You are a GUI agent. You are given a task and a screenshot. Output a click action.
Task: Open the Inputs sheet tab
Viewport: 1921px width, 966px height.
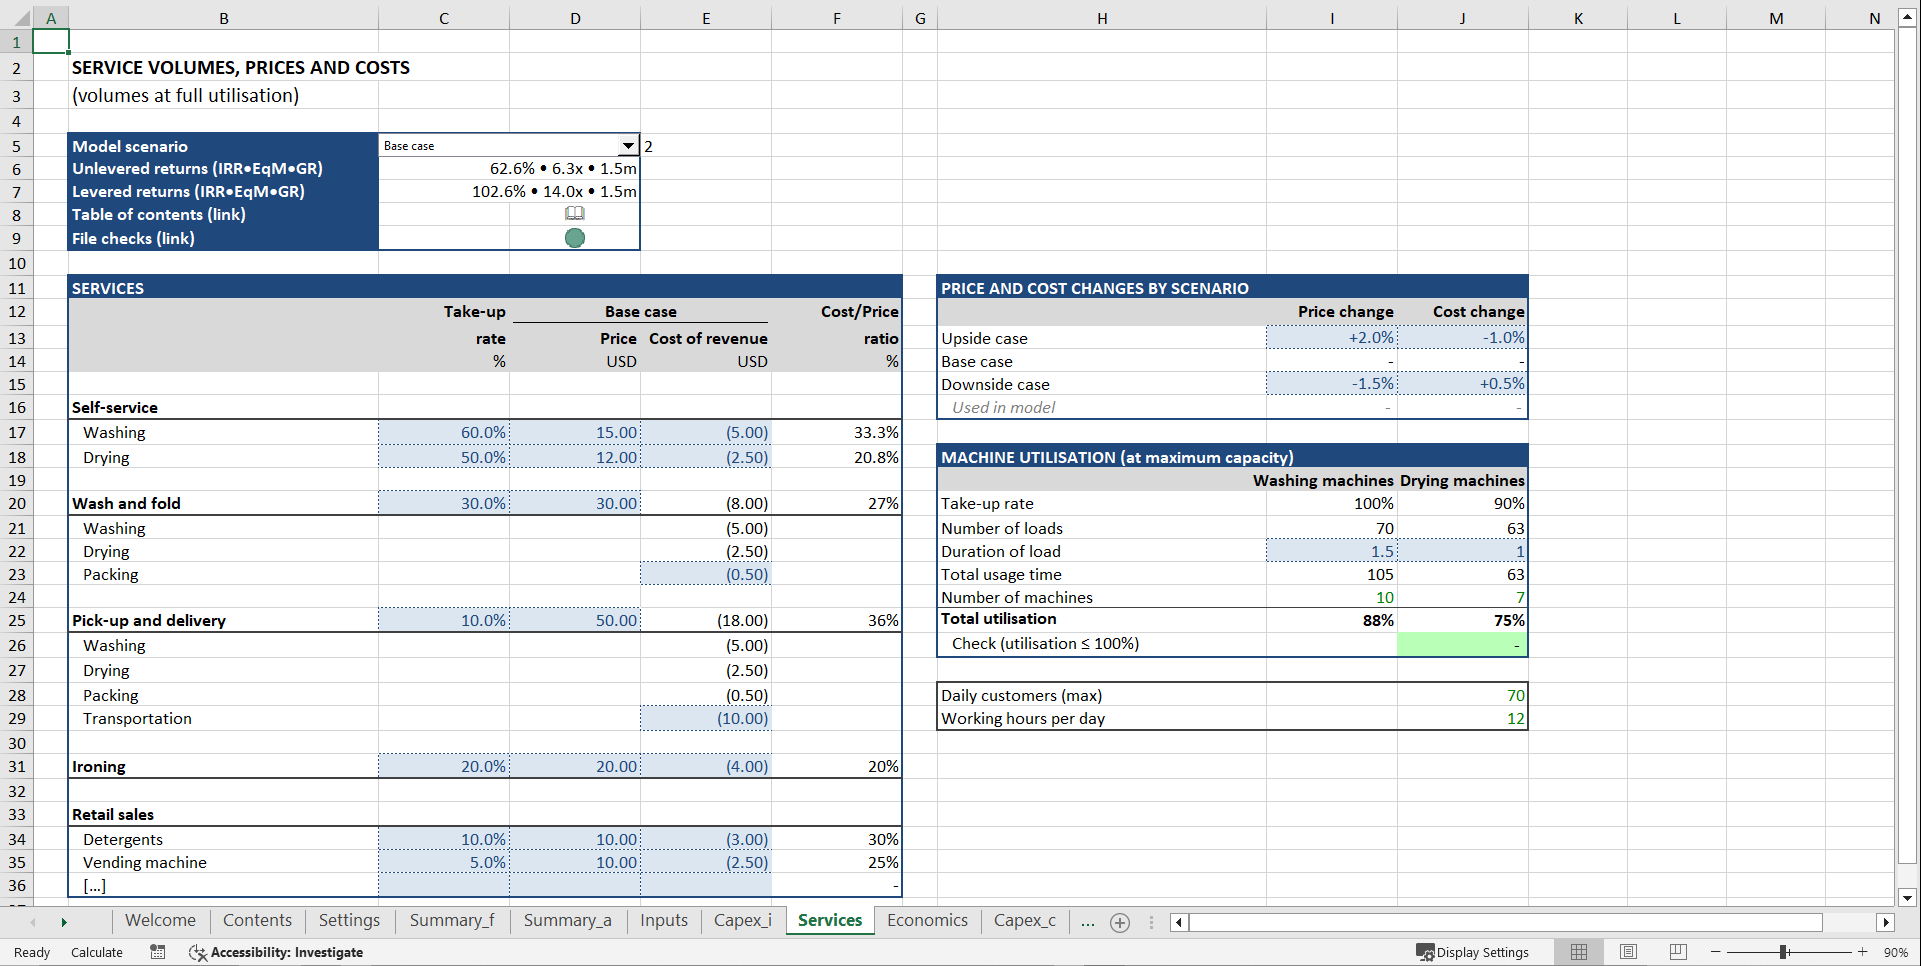click(663, 921)
